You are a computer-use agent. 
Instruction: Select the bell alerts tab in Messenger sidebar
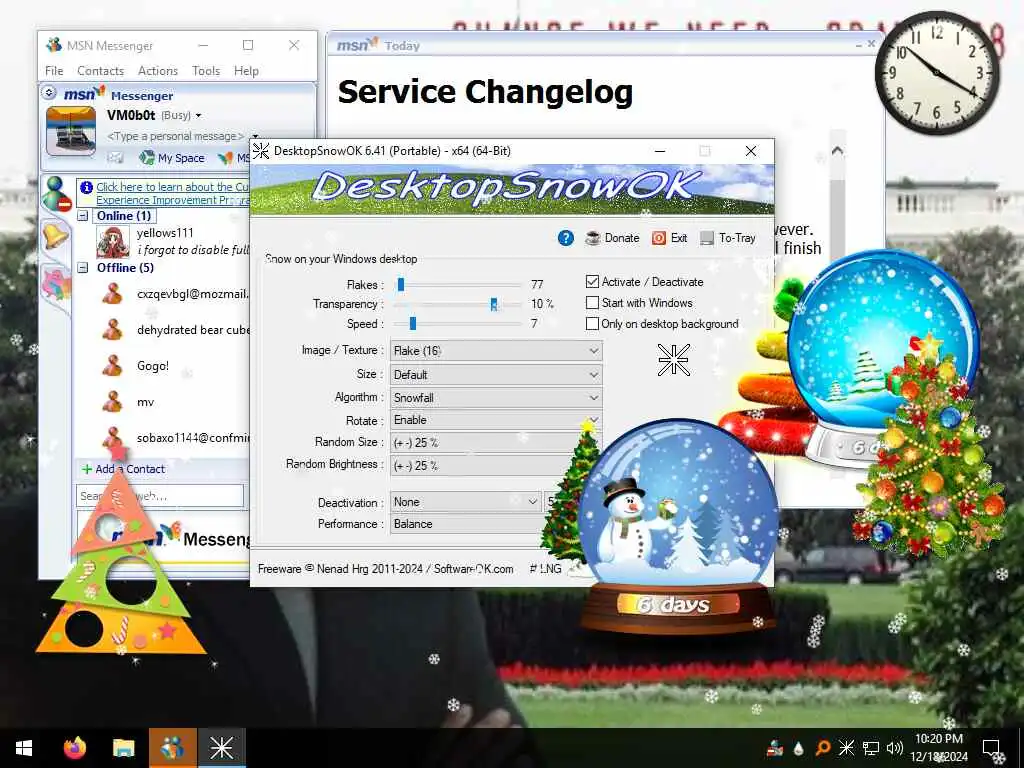click(x=55, y=235)
